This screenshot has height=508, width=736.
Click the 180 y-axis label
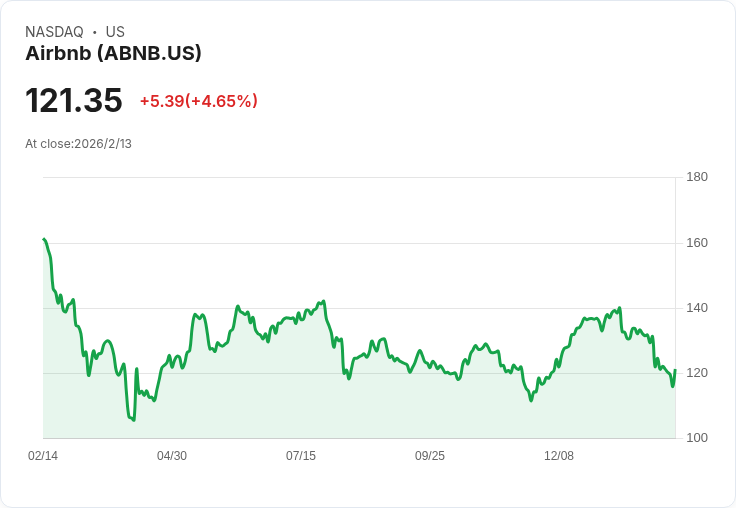[697, 177]
